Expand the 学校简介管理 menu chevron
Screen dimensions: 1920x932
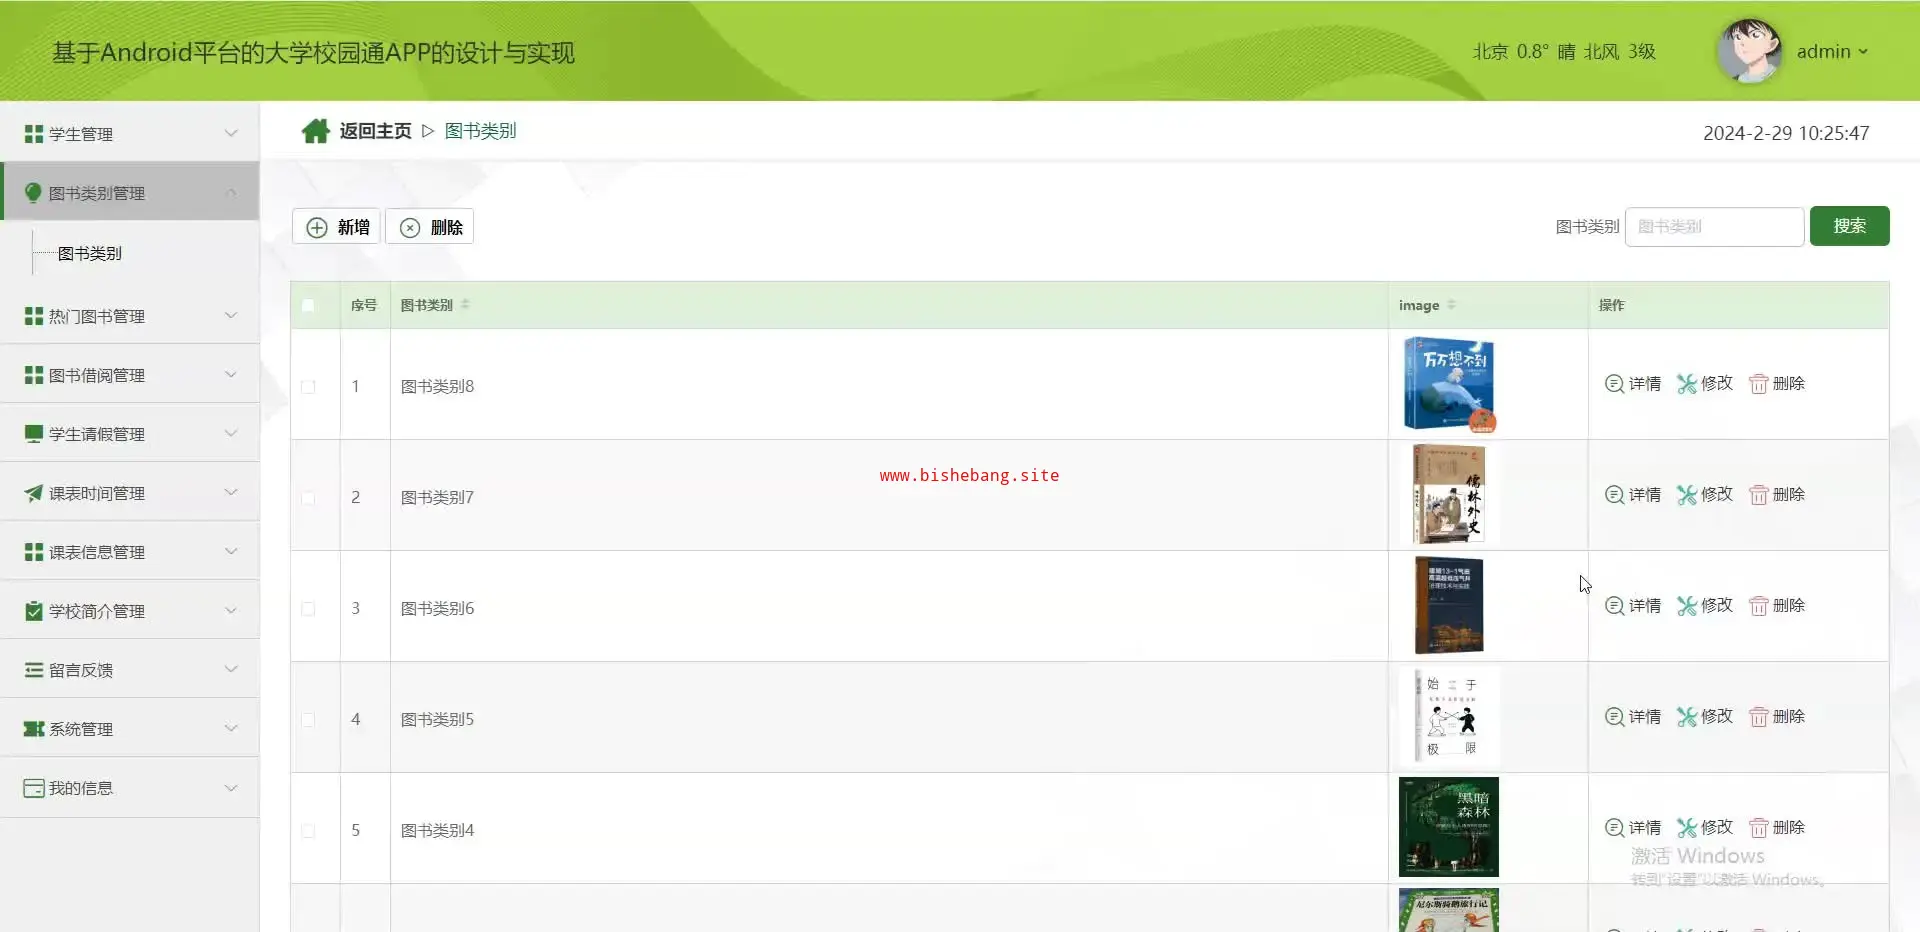coord(231,610)
